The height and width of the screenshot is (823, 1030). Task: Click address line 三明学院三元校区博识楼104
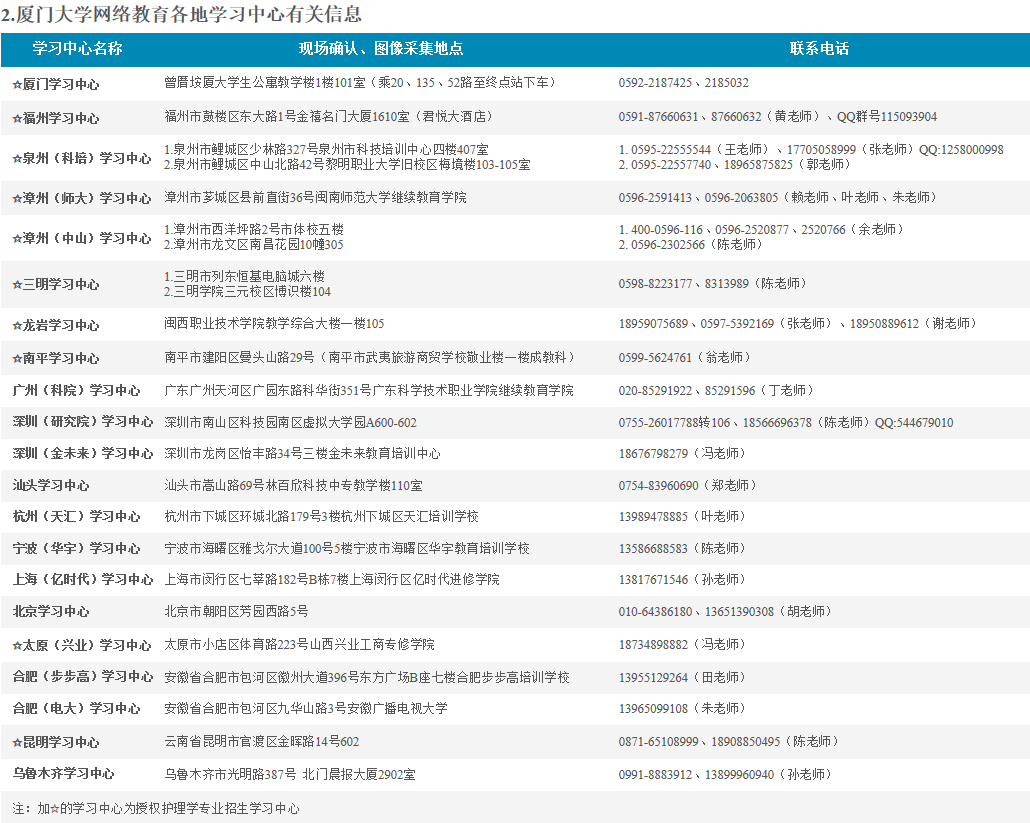248,292
